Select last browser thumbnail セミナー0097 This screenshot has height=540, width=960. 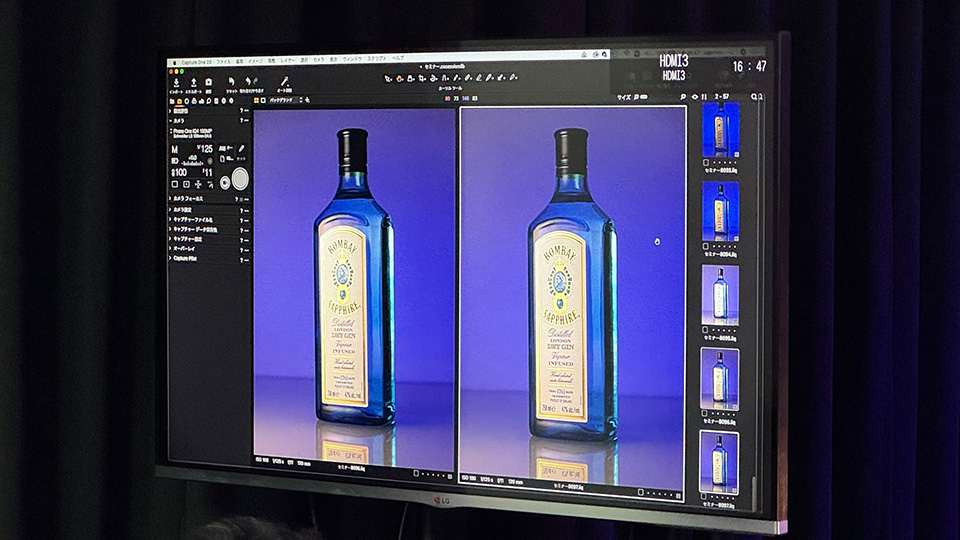click(x=719, y=463)
